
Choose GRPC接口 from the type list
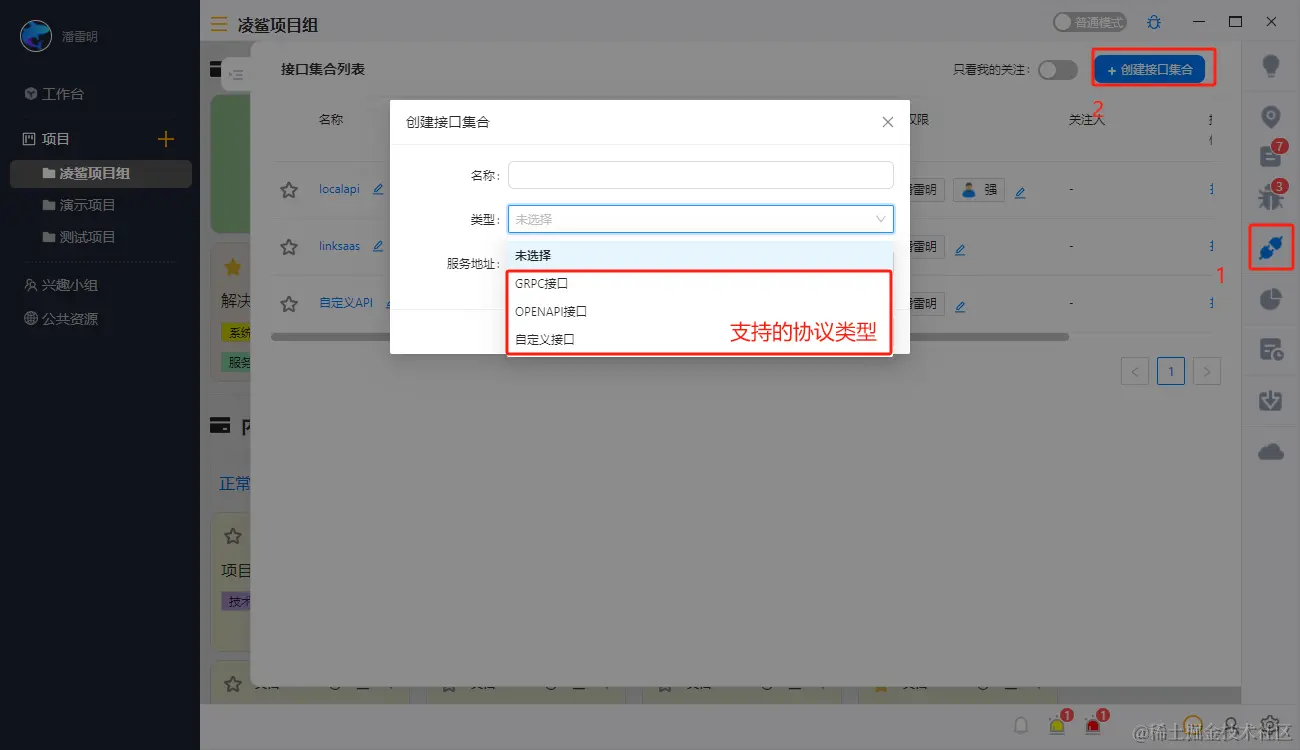tap(700, 284)
